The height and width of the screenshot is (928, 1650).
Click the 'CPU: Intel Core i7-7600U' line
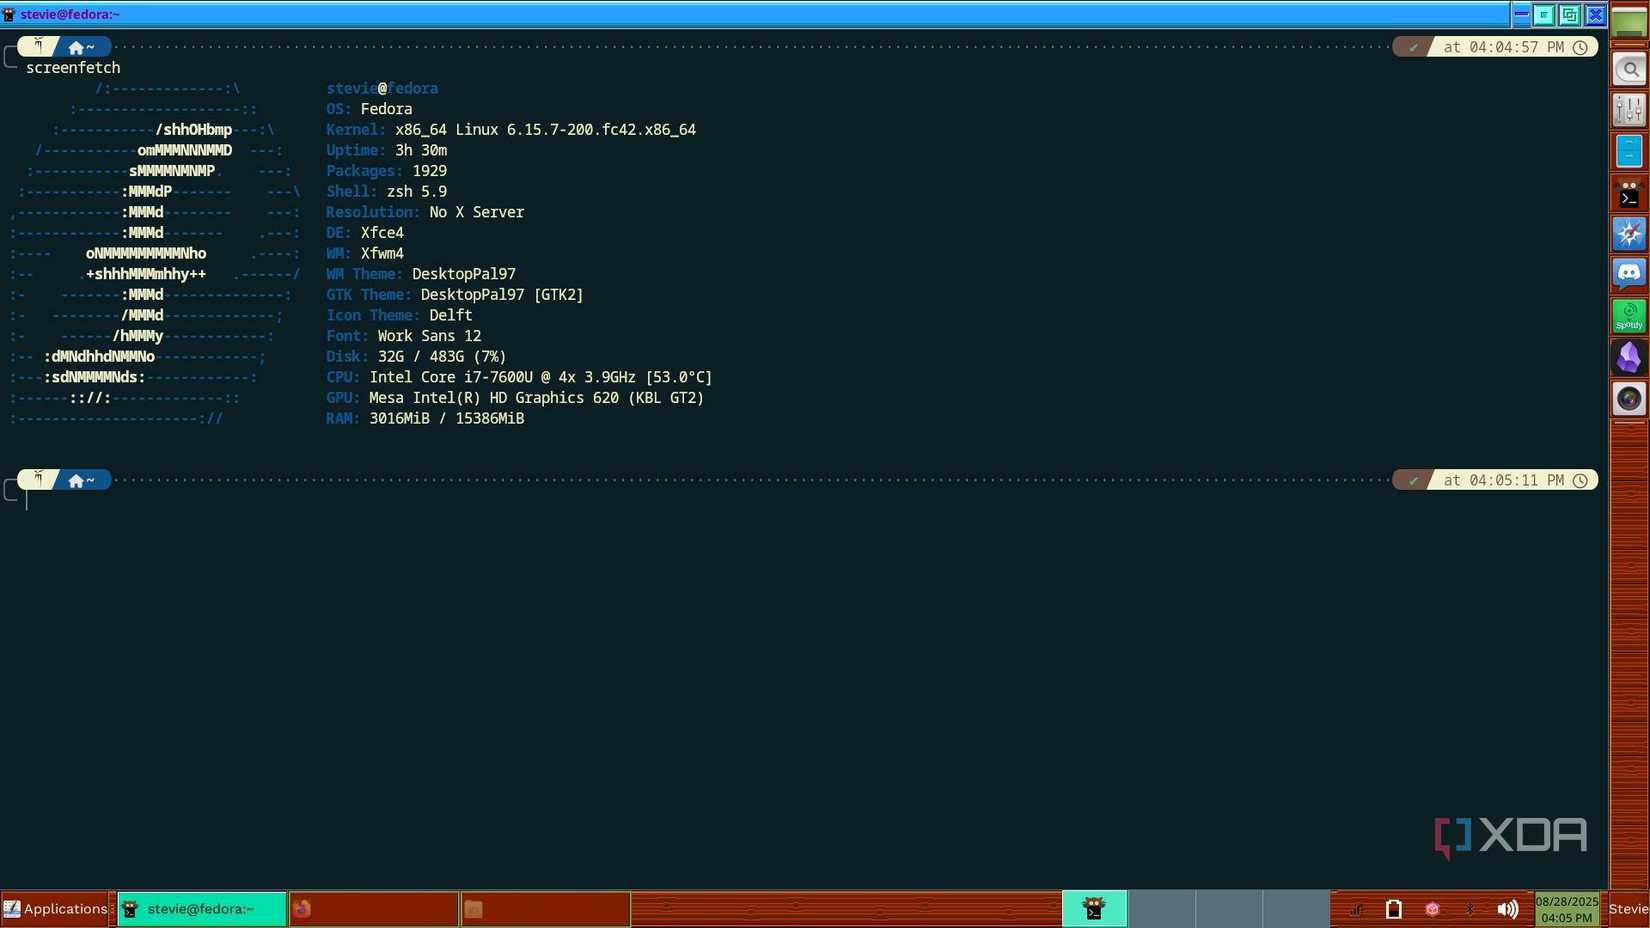pyautogui.click(x=519, y=377)
